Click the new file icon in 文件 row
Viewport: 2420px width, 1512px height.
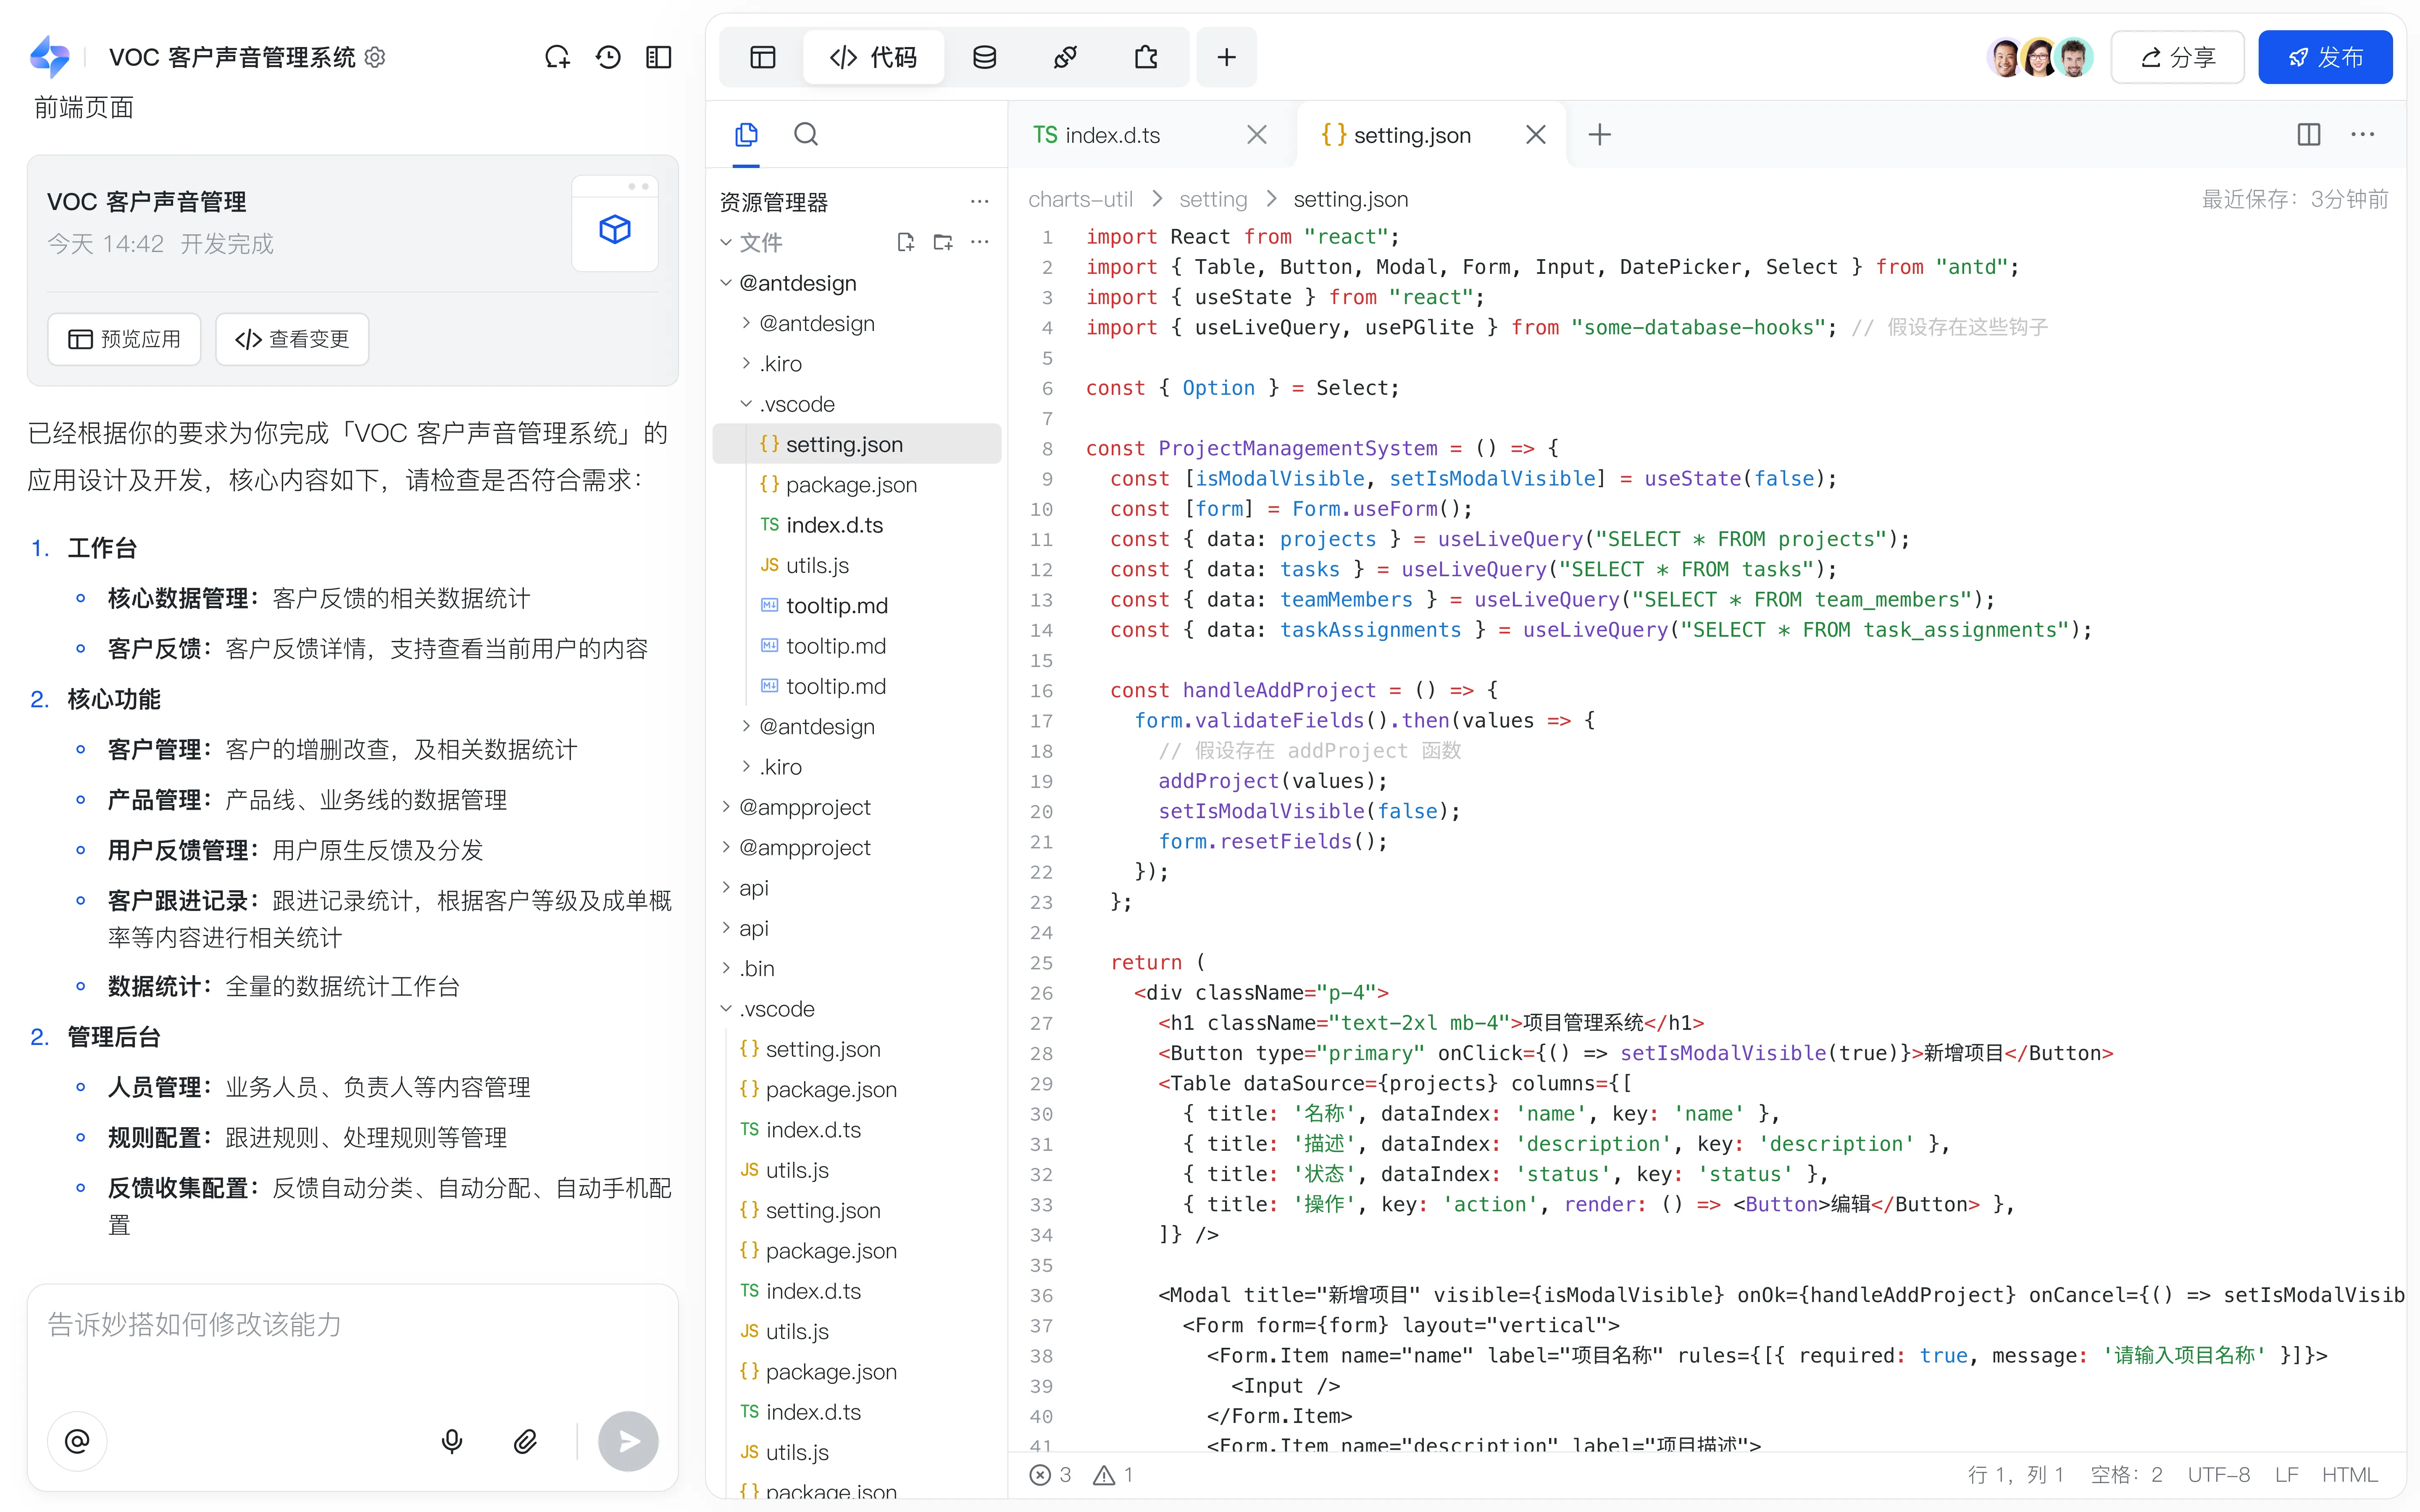point(906,242)
